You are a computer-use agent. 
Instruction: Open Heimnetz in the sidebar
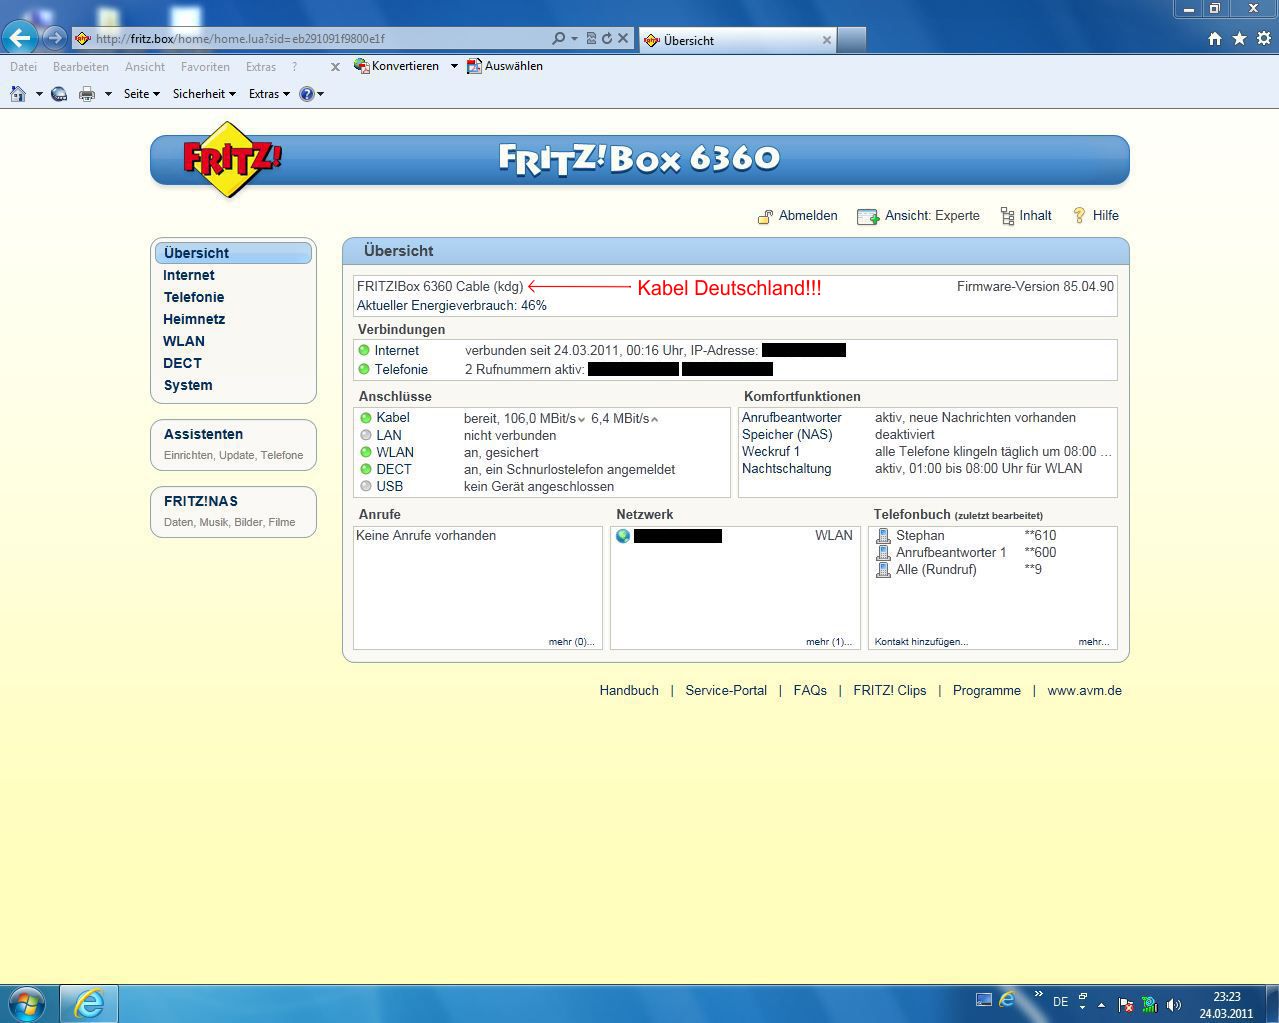tap(194, 319)
